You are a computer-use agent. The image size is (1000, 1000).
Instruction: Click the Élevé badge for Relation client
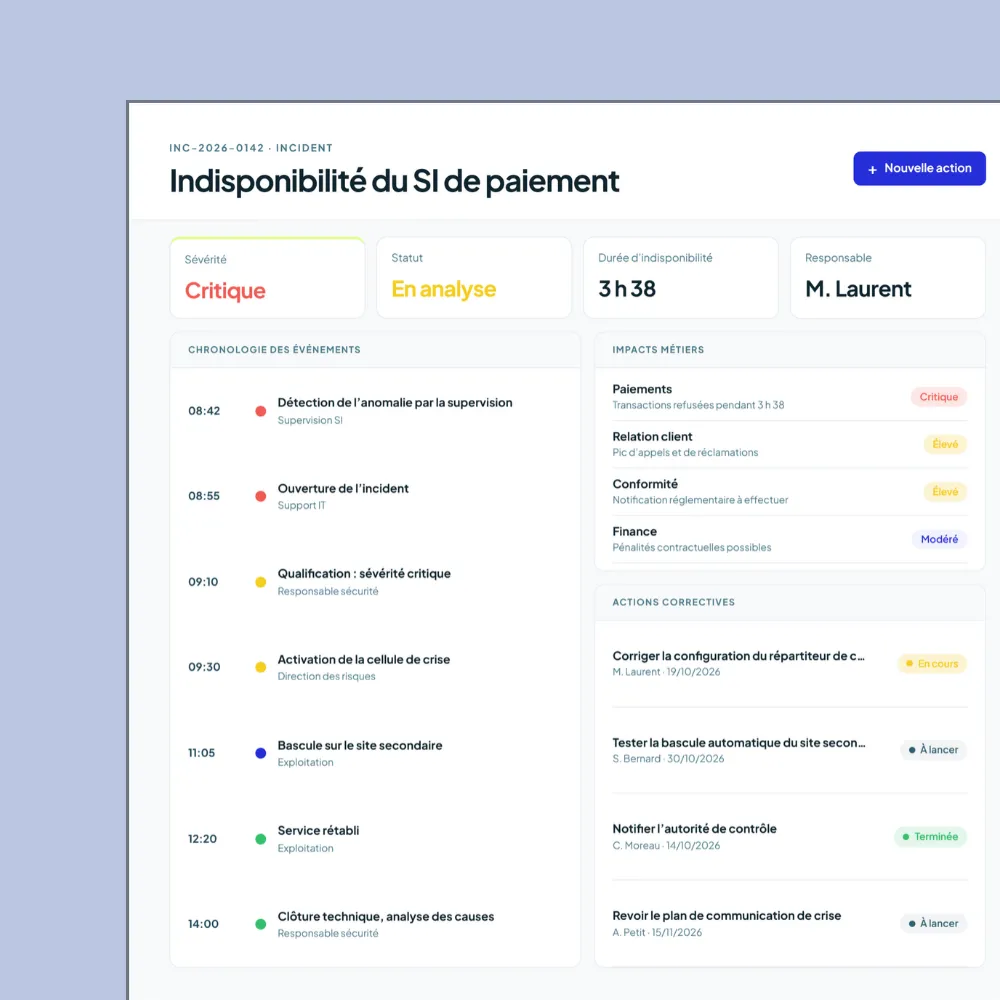pos(945,444)
